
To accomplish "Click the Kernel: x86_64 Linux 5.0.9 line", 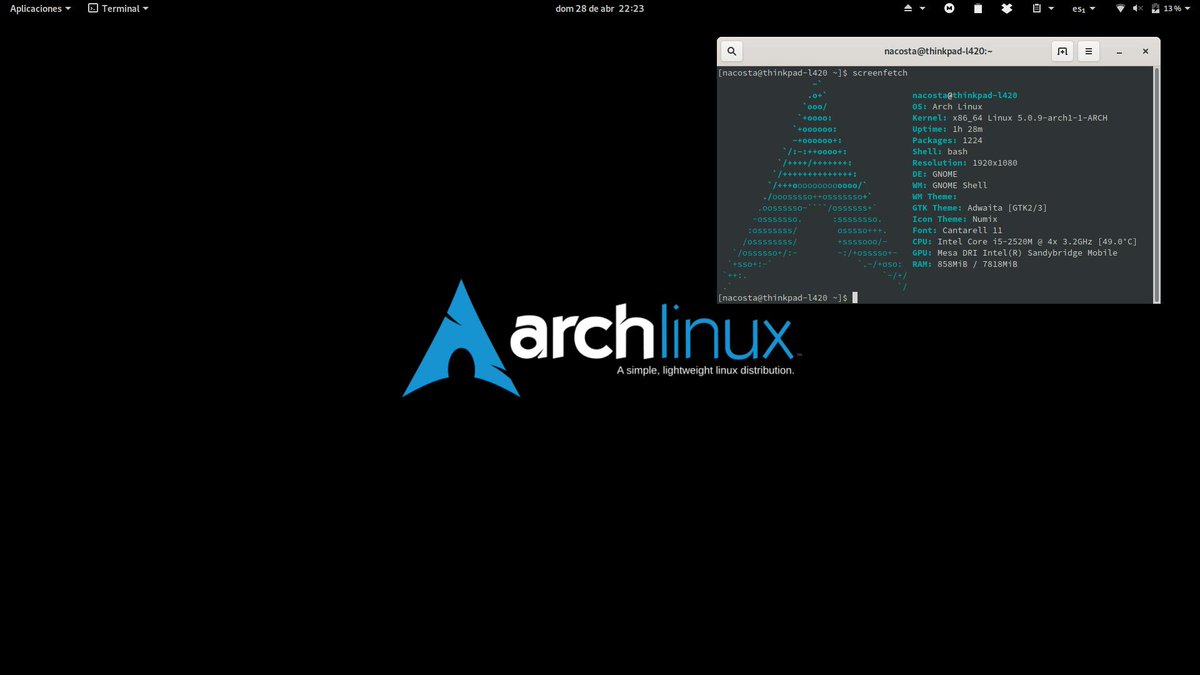I will click(1009, 118).
